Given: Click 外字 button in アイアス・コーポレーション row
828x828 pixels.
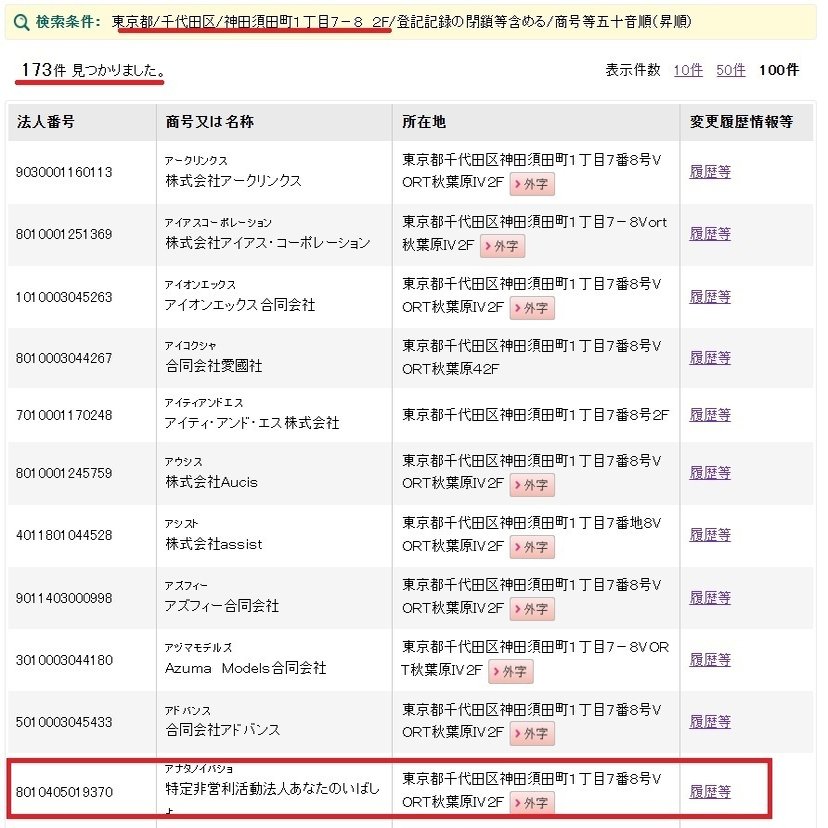Looking at the screenshot, I should tap(502, 246).
